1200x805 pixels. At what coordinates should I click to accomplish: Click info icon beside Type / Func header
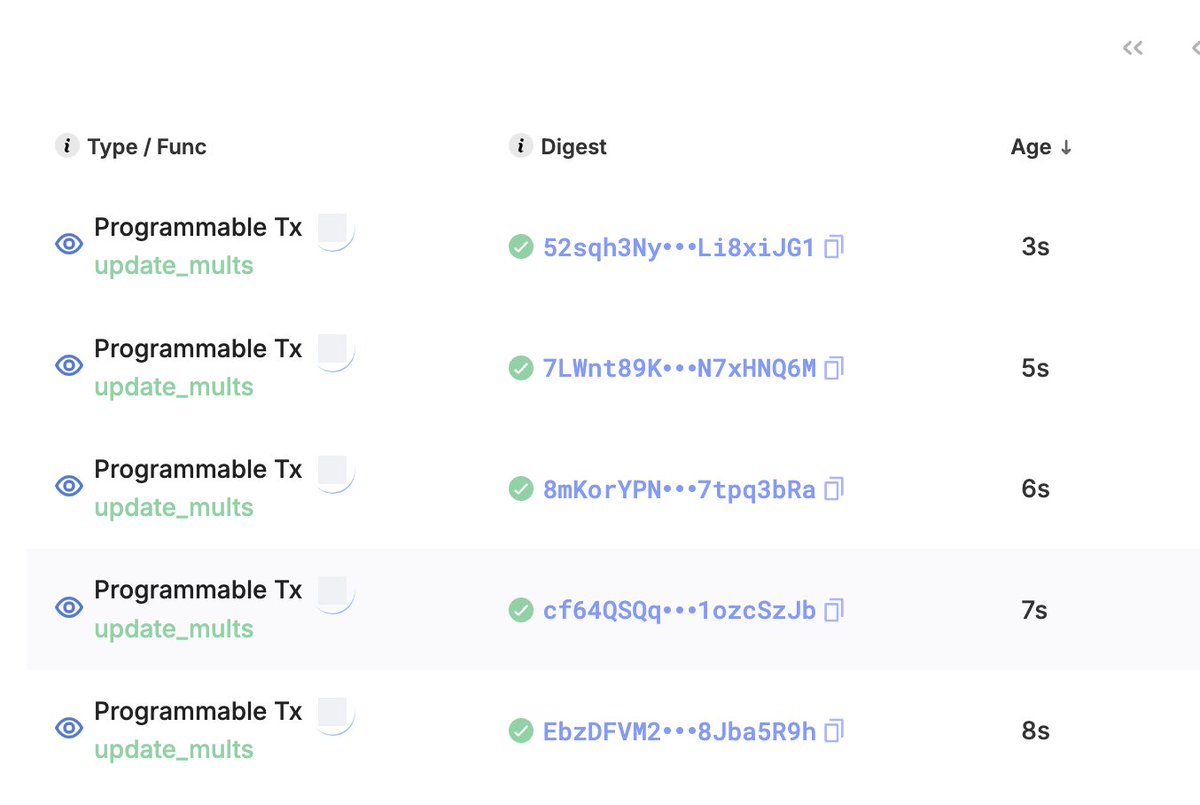67,146
